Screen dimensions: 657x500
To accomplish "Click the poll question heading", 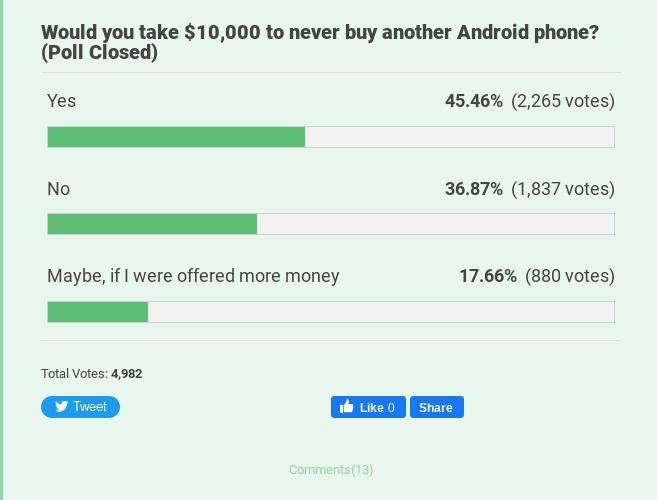I will click(x=320, y=42).
